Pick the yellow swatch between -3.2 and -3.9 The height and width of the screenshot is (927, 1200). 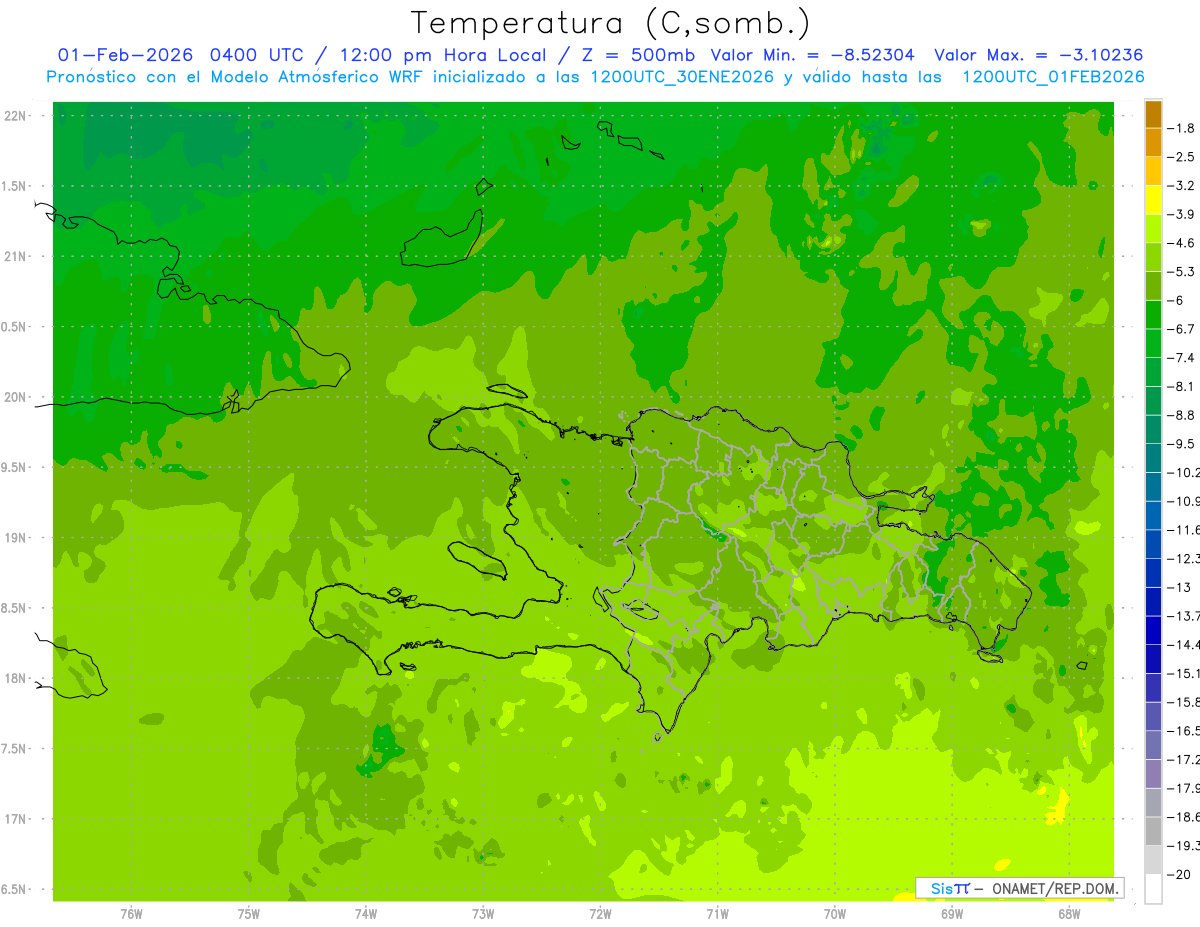pos(1153,200)
